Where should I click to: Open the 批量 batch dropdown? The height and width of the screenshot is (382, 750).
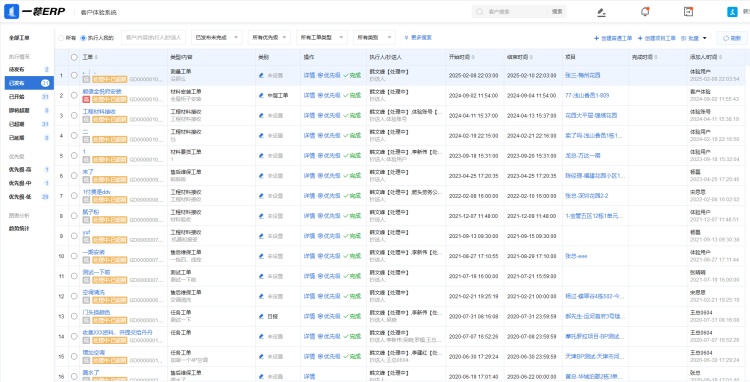coord(694,38)
